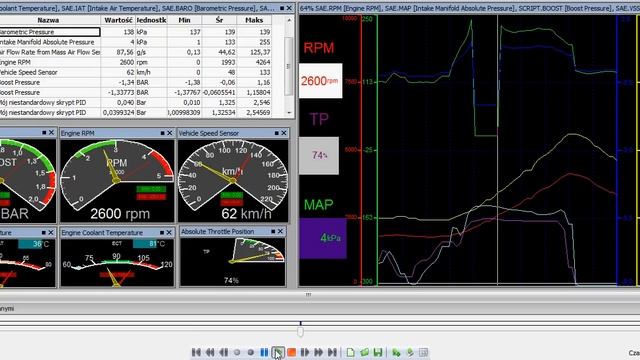Close the data table panel
Viewport: 640px width, 360px height.
tap(289, 8)
